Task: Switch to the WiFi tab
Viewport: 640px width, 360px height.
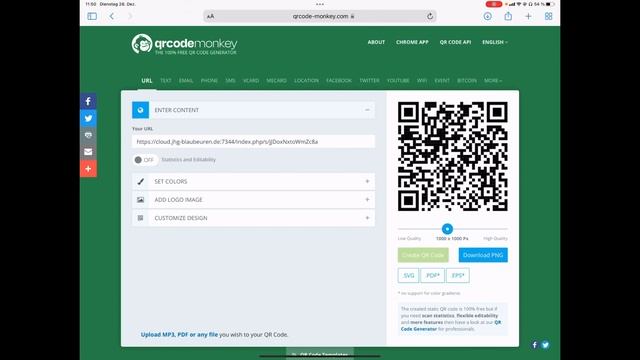Action: [x=422, y=80]
